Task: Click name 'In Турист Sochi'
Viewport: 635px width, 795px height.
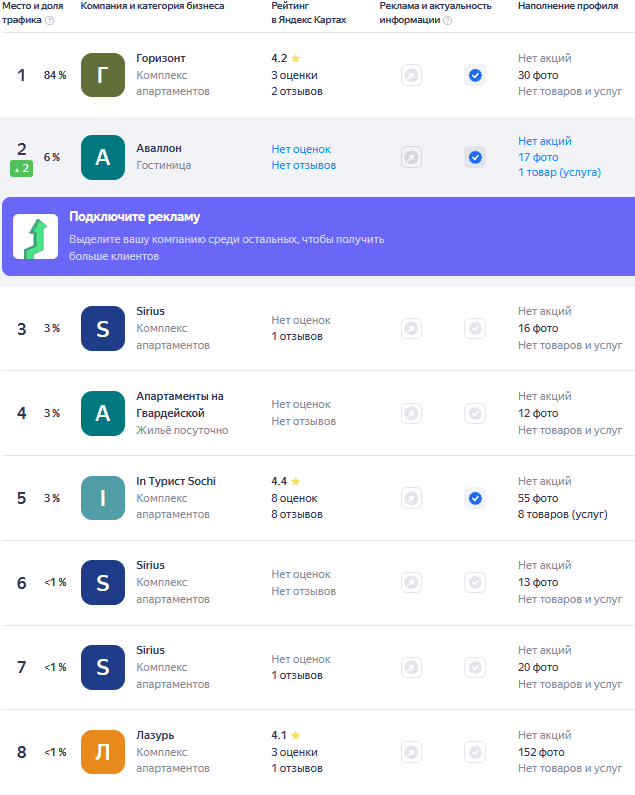Action: pyautogui.click(x=176, y=481)
